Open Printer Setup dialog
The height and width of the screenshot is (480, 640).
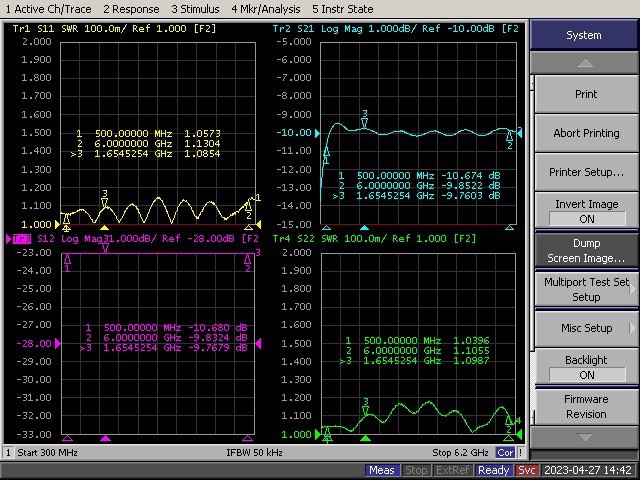586,172
